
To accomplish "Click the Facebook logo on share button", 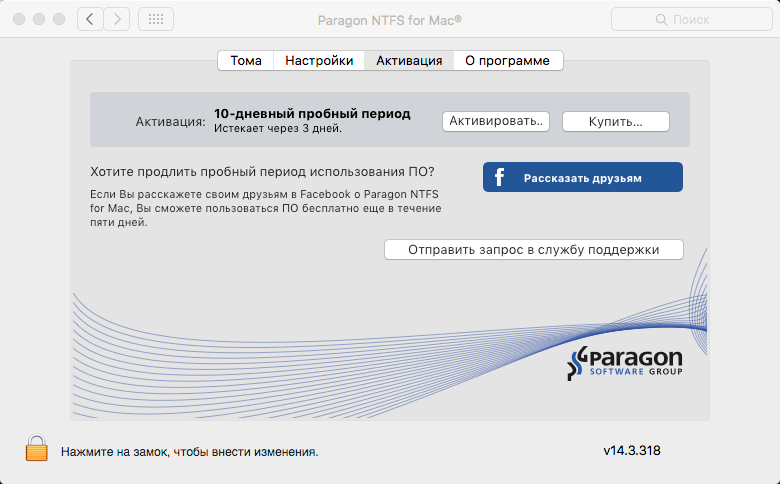I will coord(499,177).
